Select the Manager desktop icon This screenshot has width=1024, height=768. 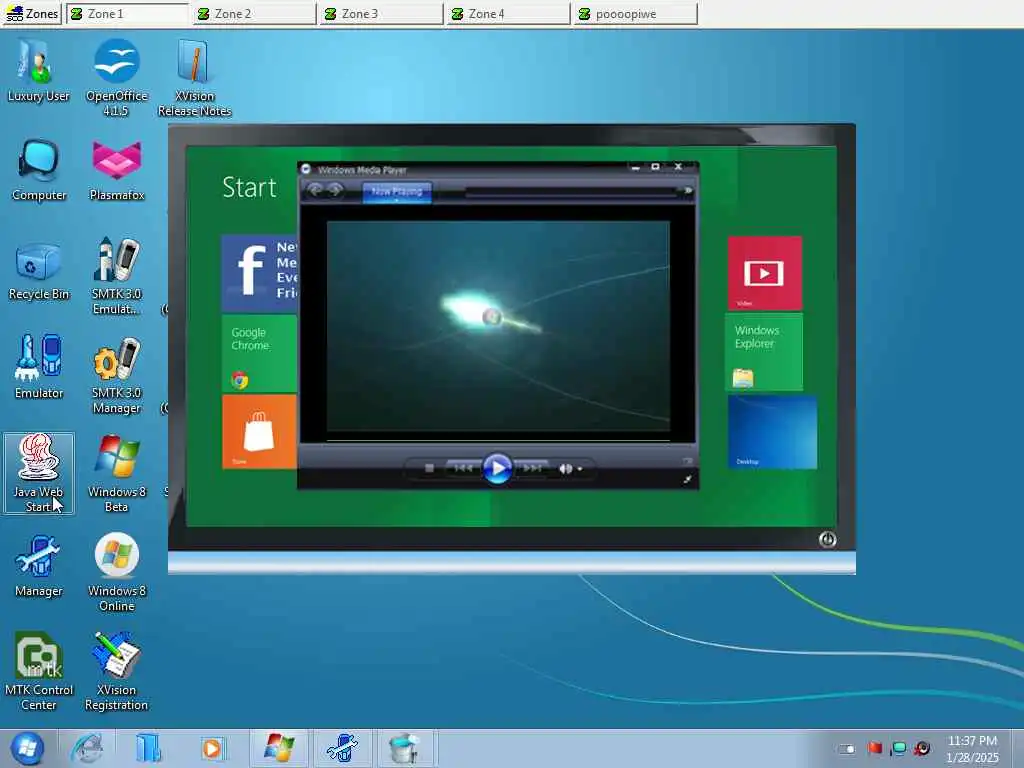(39, 566)
